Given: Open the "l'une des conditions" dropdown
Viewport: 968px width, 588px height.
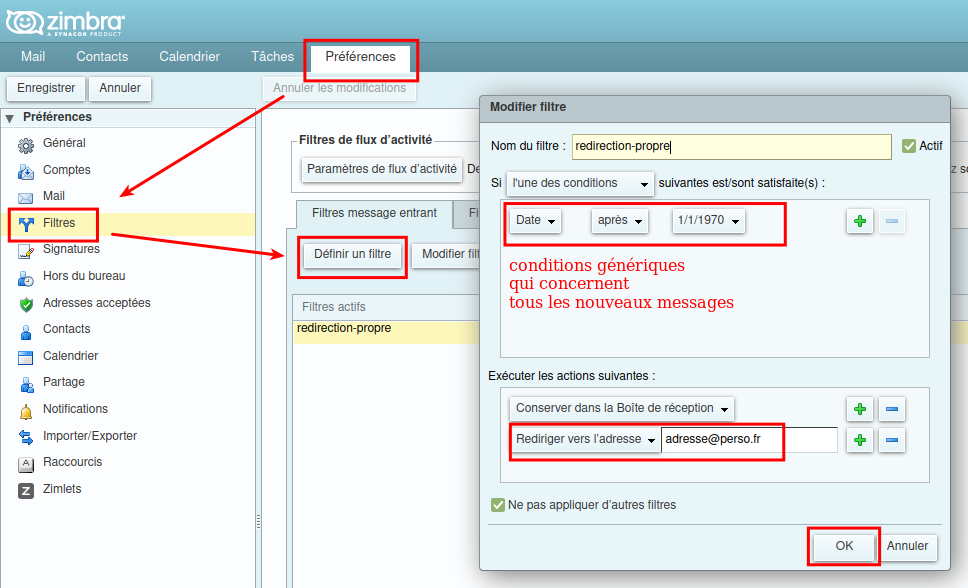Looking at the screenshot, I should pos(580,183).
